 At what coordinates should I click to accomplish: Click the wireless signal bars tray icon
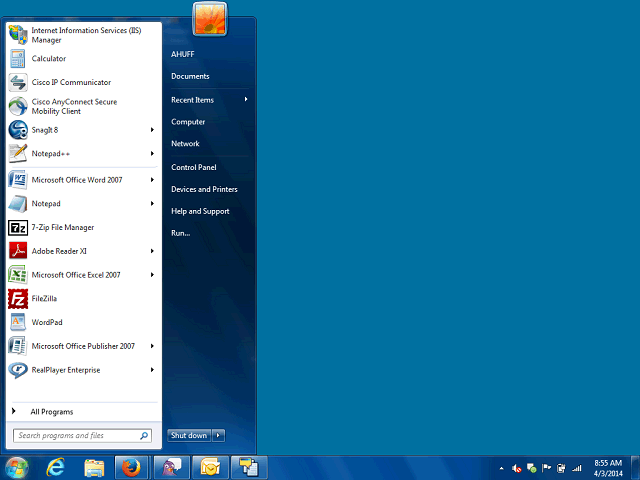click(576, 468)
